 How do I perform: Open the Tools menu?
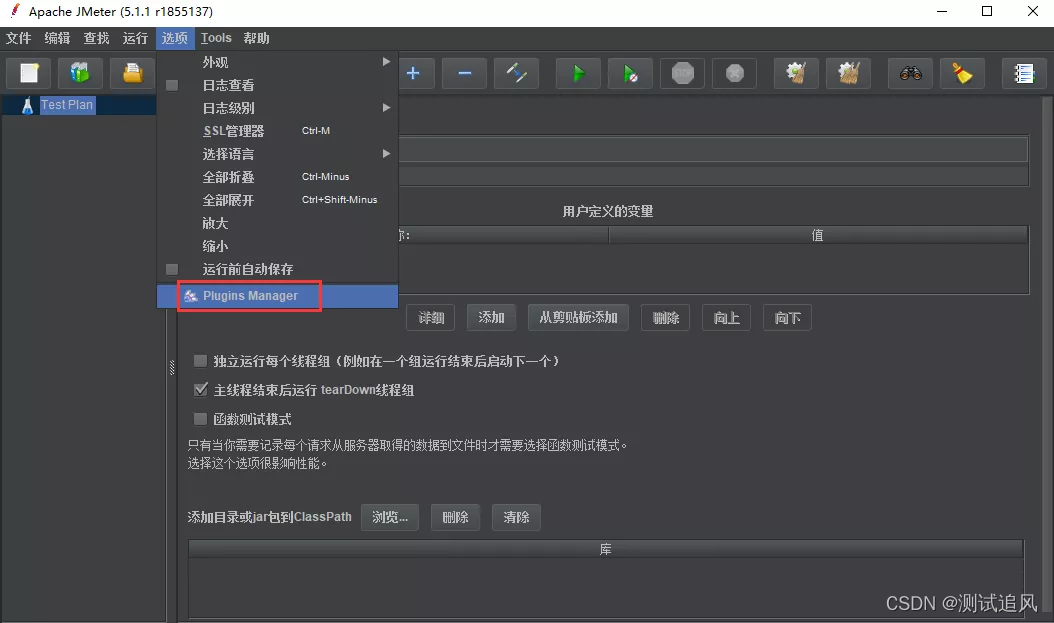(216, 37)
